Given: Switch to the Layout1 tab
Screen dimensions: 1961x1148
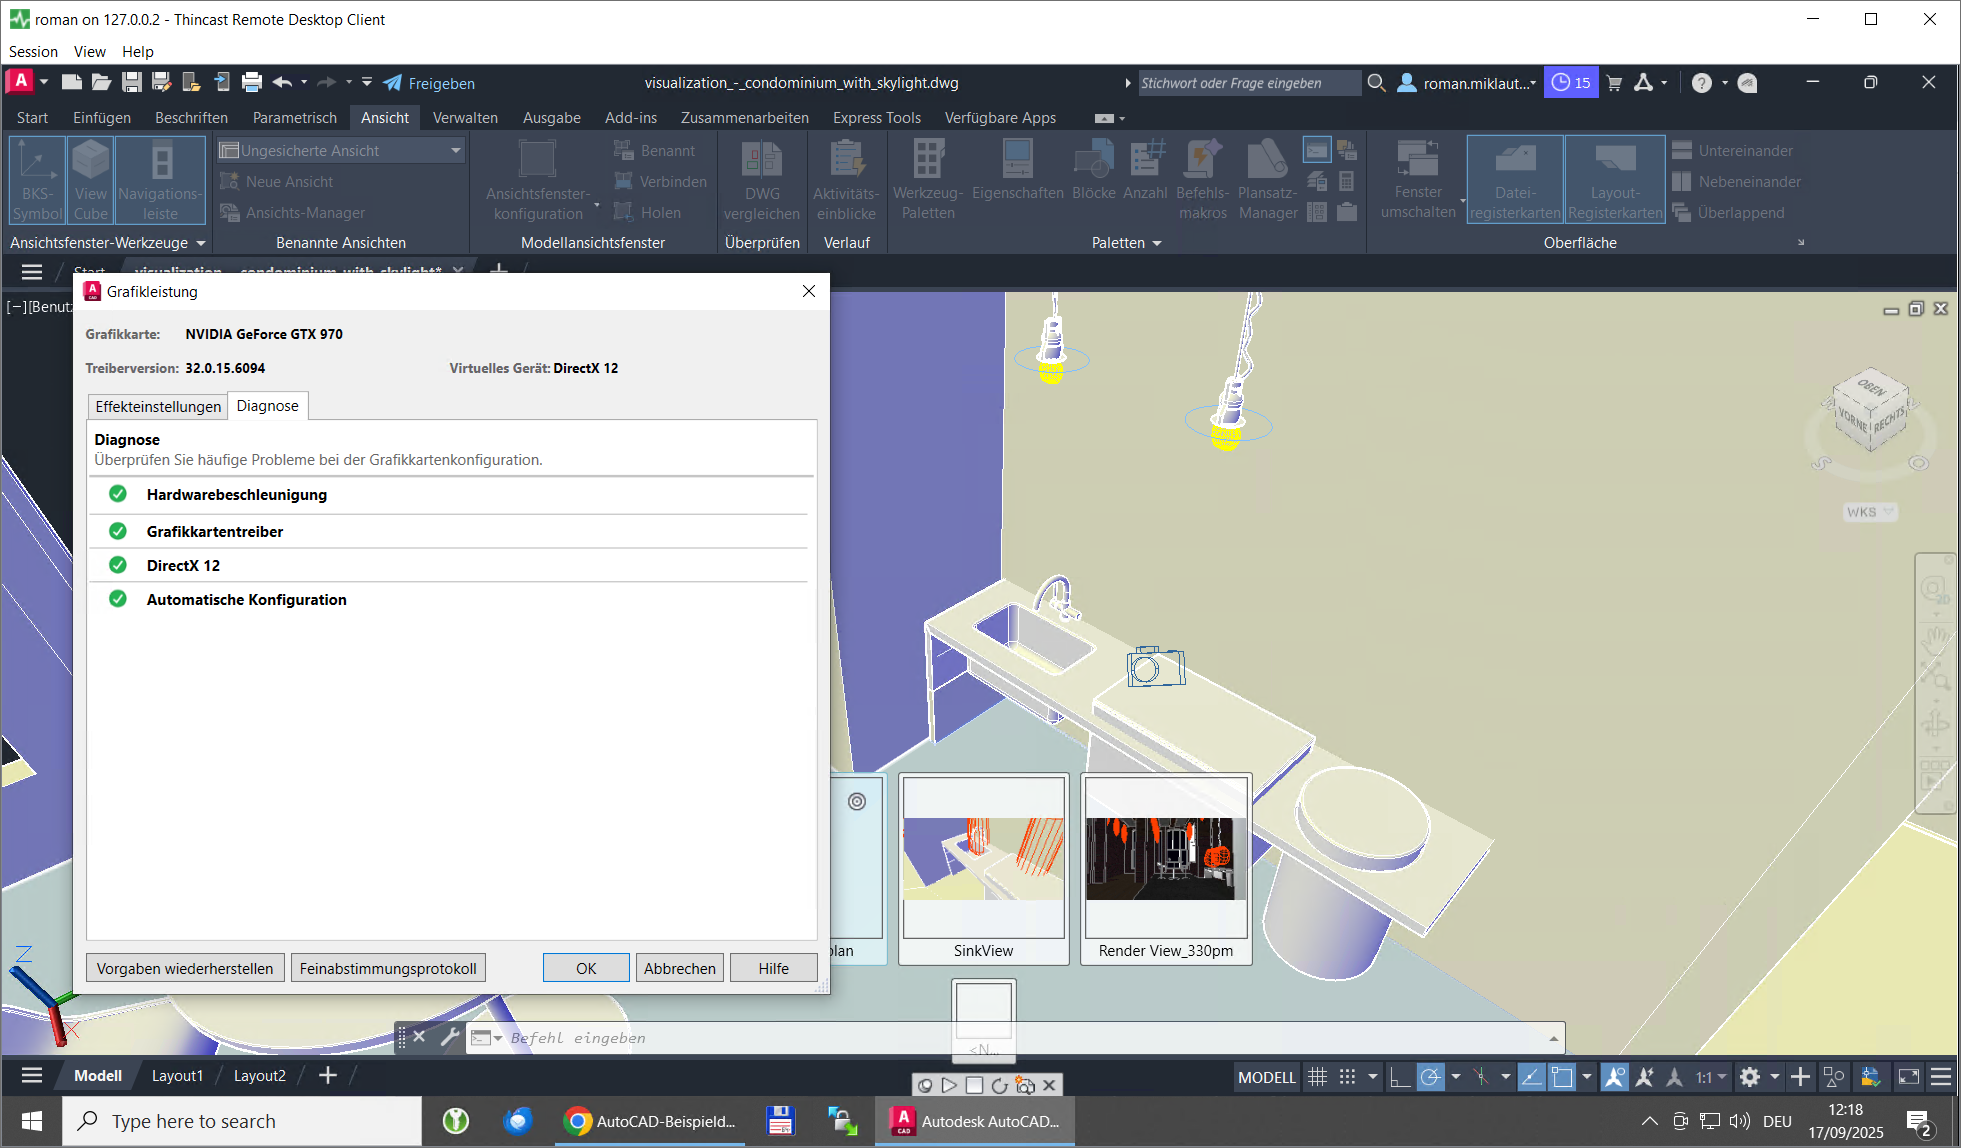Looking at the screenshot, I should click(x=177, y=1076).
